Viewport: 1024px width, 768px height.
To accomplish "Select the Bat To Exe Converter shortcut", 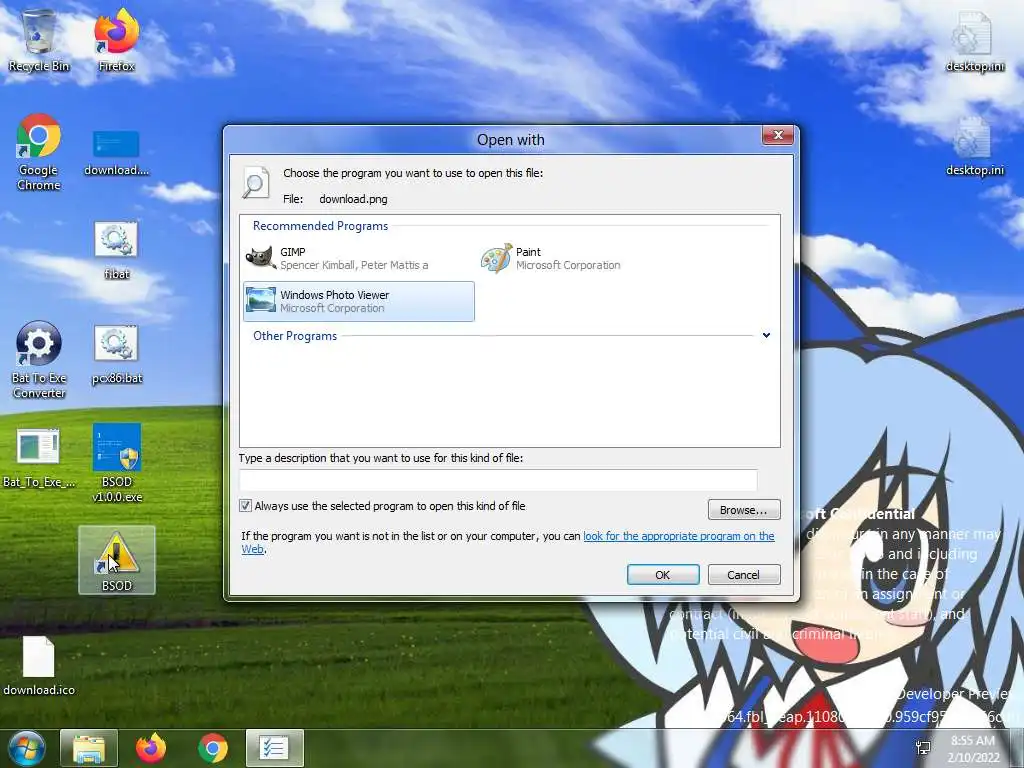I will click(x=39, y=360).
